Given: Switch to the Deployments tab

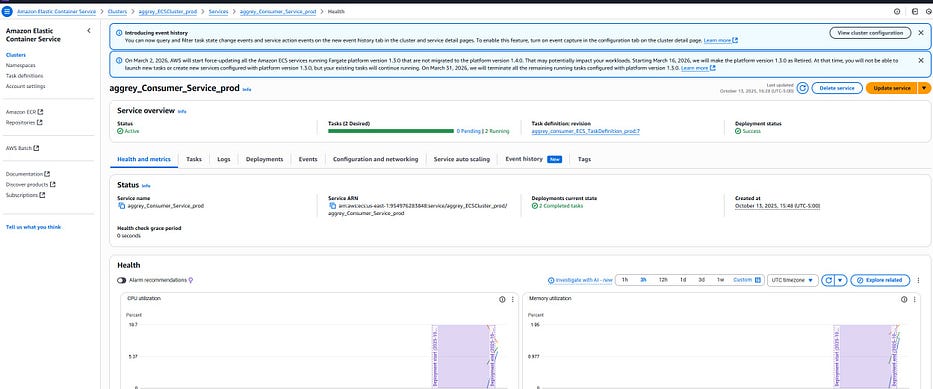Looking at the screenshot, I should pyautogui.click(x=264, y=159).
